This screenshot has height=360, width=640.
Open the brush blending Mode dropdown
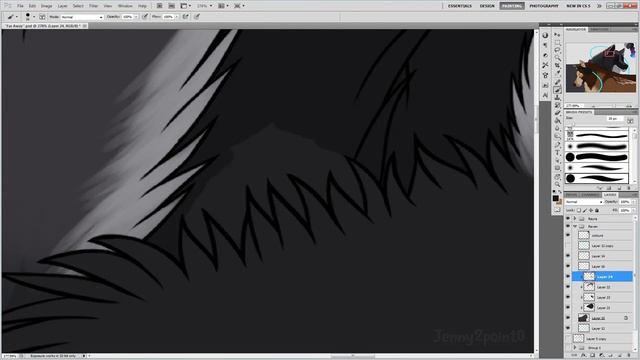pyautogui.click(x=82, y=17)
